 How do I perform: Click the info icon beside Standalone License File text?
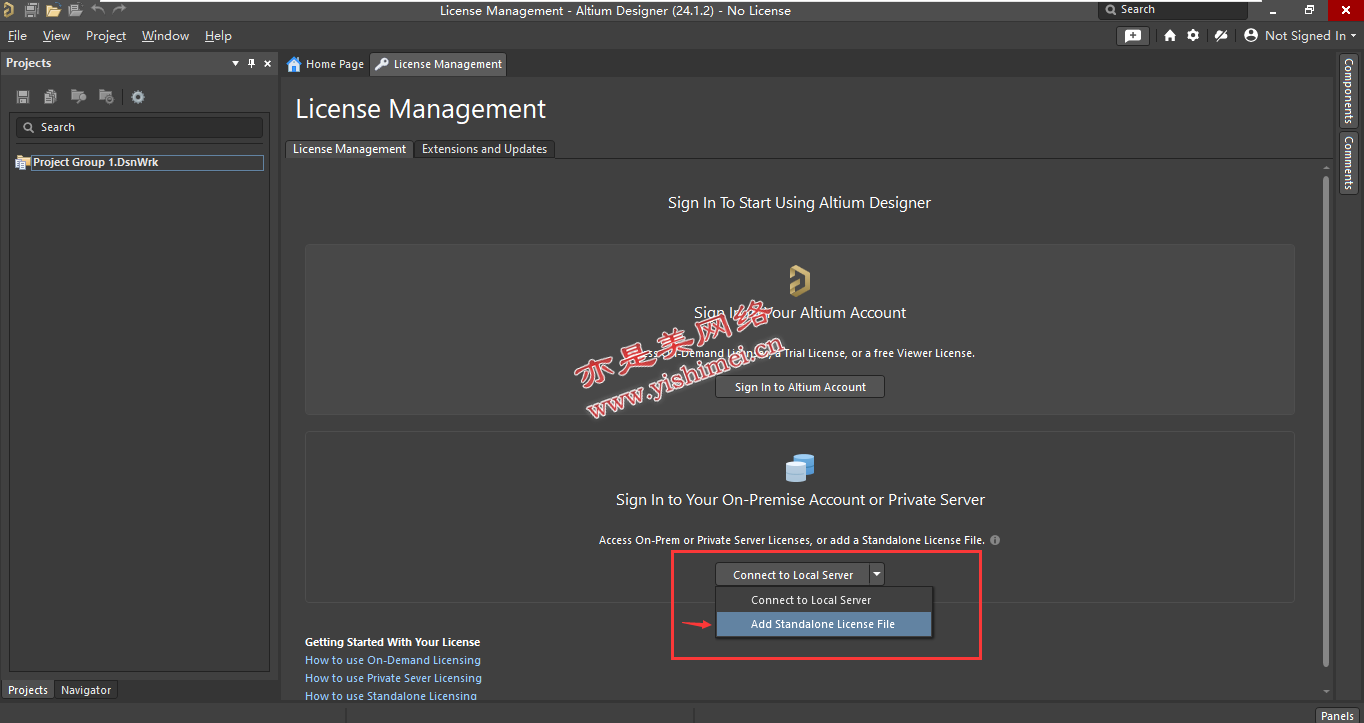[x=995, y=540]
